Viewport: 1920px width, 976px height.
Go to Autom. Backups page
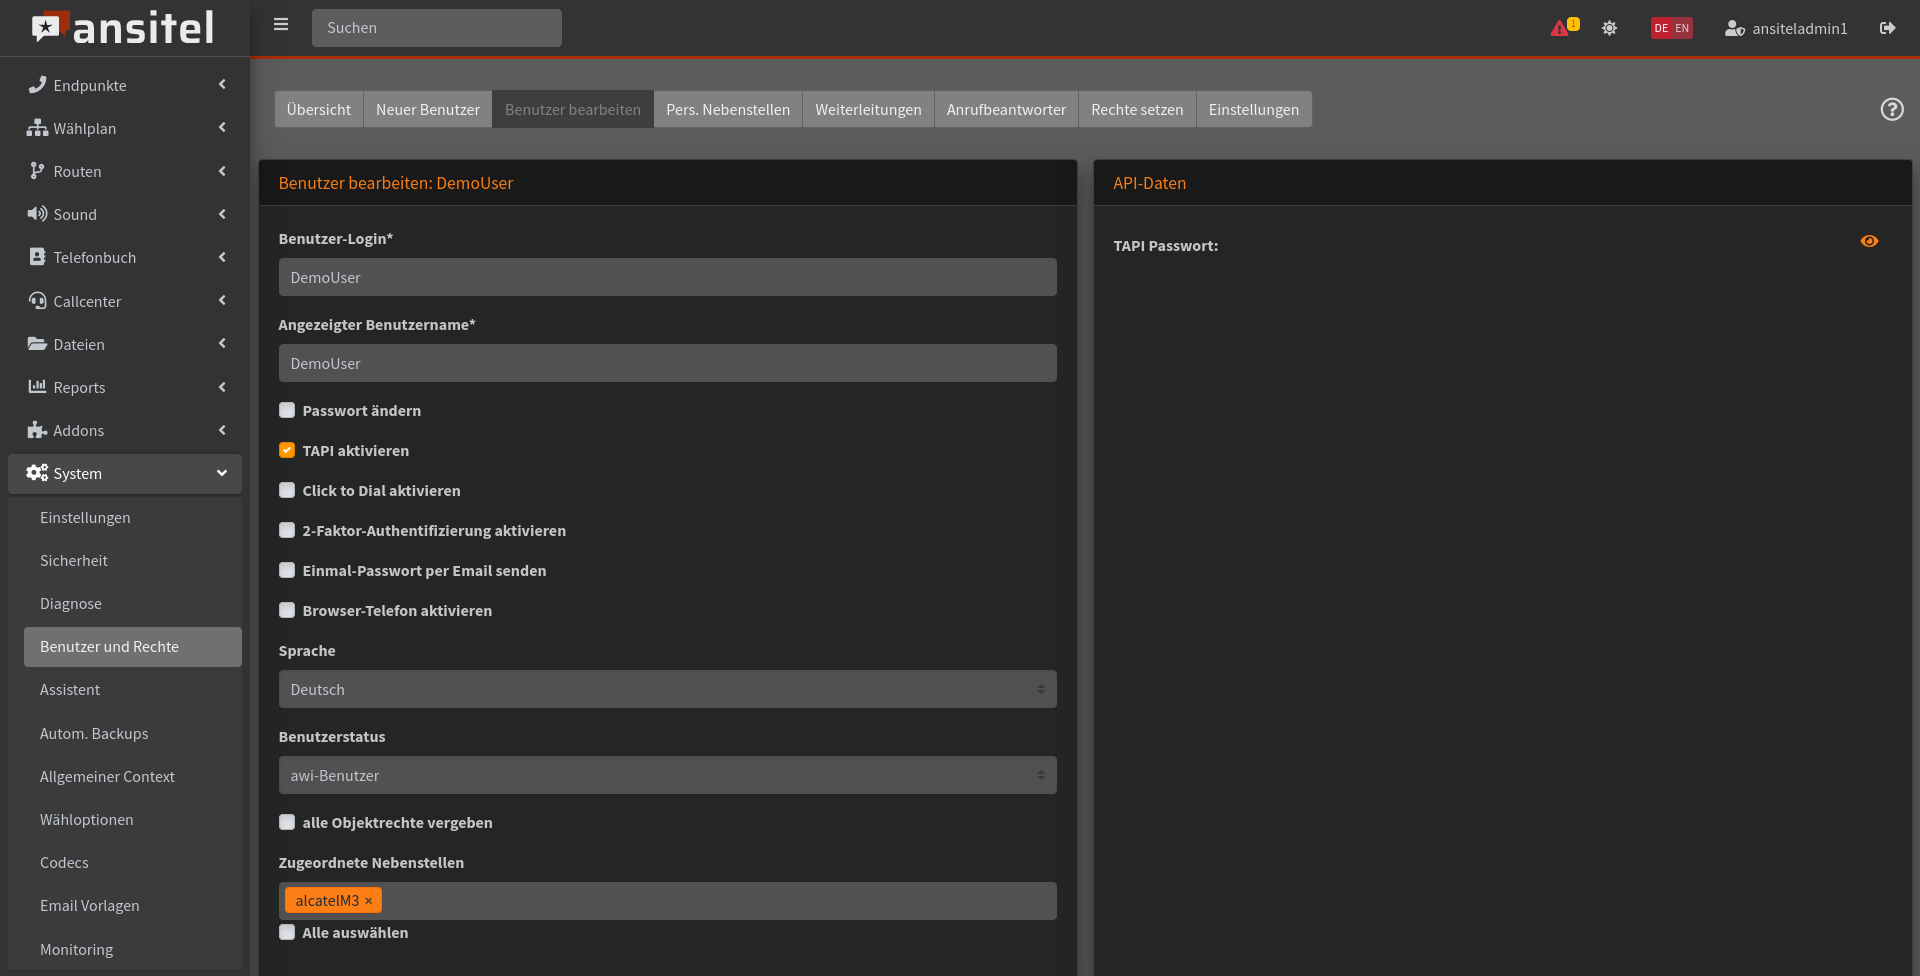pyautogui.click(x=94, y=734)
